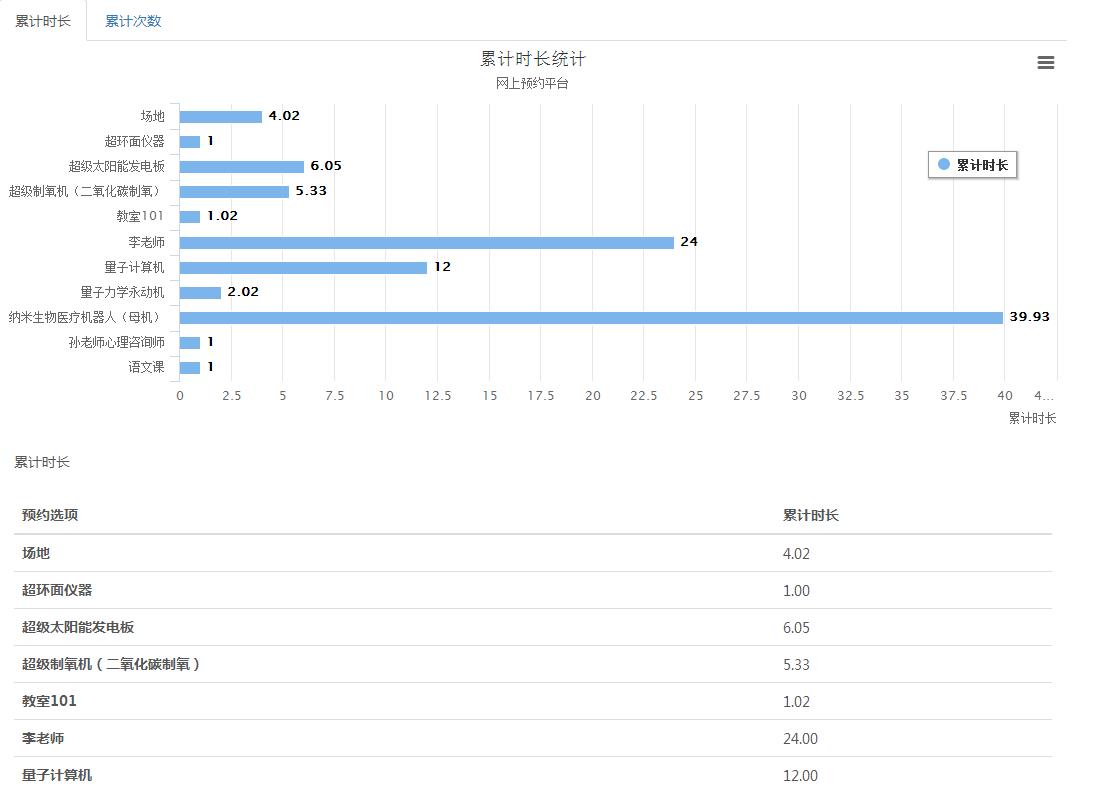Click the 预约选项 column header
Image resolution: width=1101 pixels, height=788 pixels.
point(50,515)
